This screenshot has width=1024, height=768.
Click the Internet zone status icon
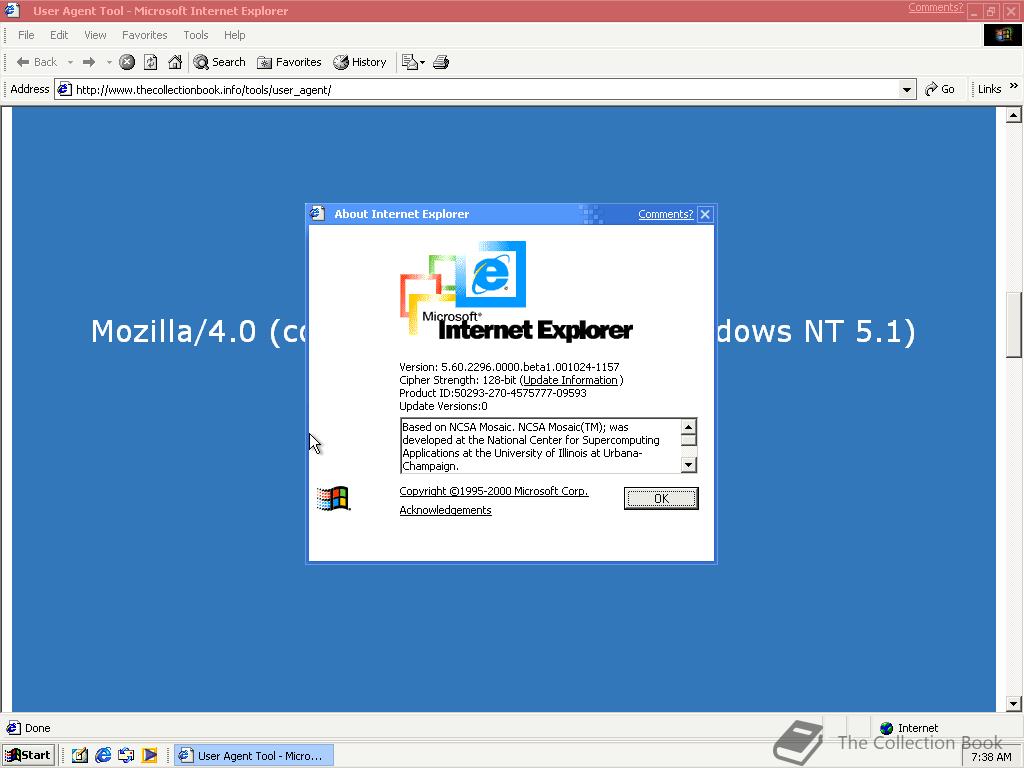tap(886, 728)
